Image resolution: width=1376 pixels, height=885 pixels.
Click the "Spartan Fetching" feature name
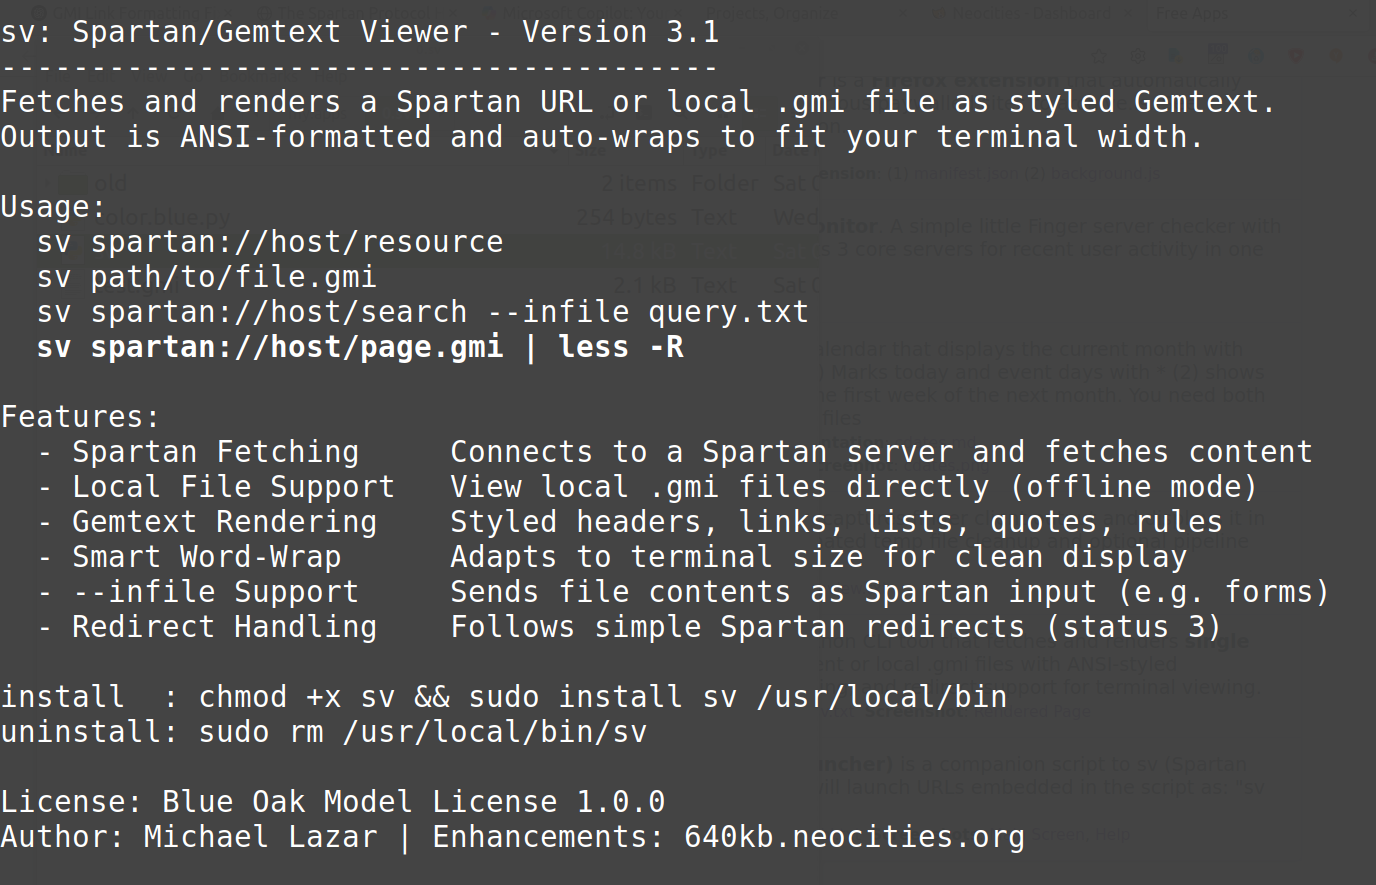point(215,452)
